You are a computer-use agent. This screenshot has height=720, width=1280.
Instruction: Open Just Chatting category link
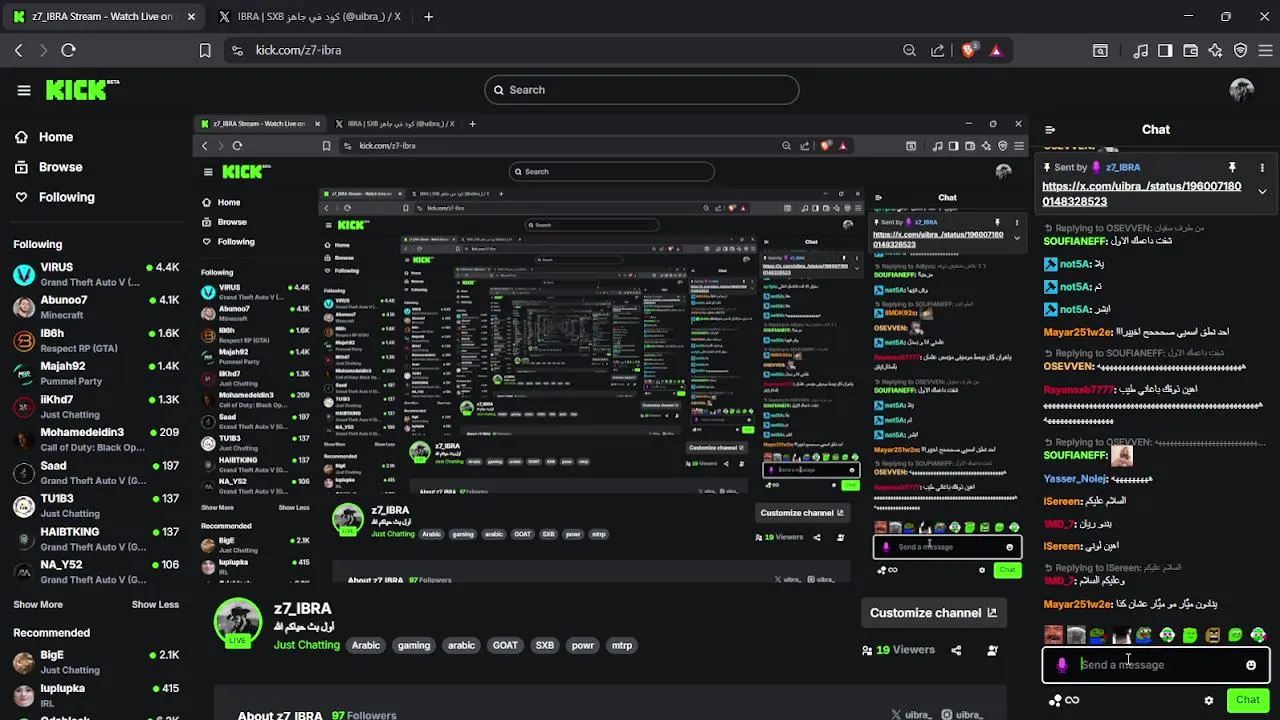pyautogui.click(x=307, y=645)
